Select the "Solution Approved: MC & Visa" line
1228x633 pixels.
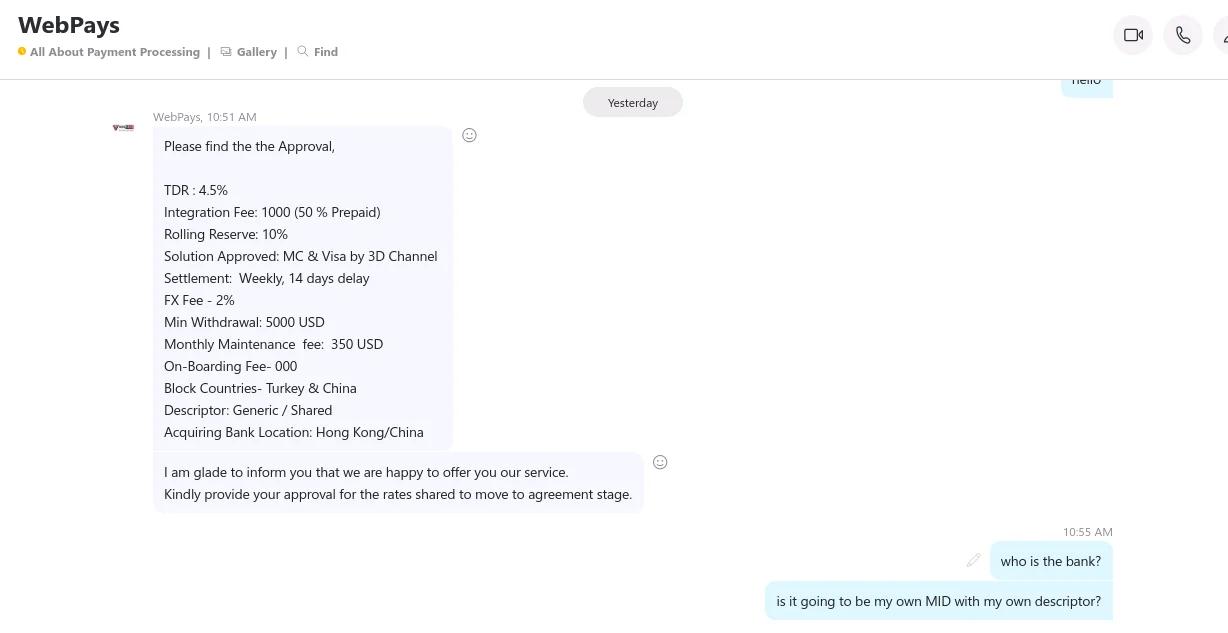click(x=301, y=256)
